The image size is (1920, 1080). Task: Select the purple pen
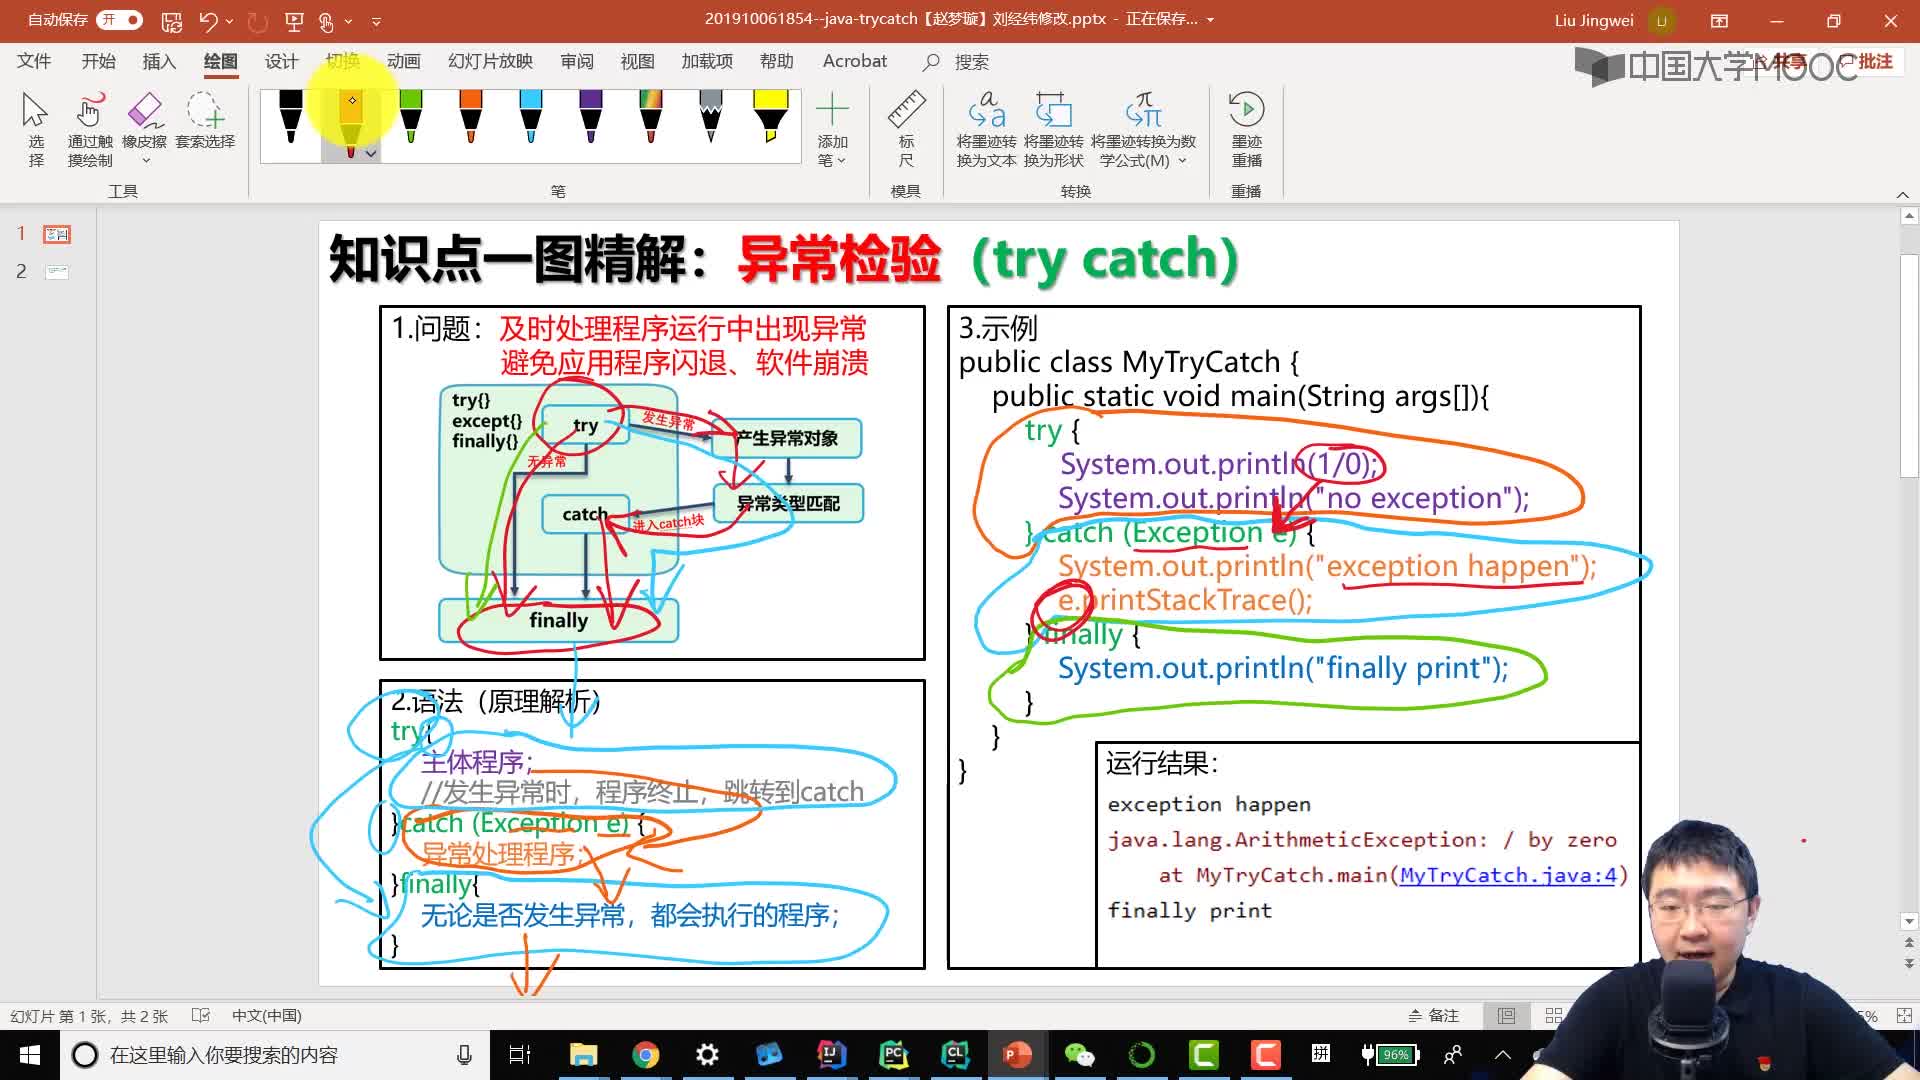coord(591,117)
